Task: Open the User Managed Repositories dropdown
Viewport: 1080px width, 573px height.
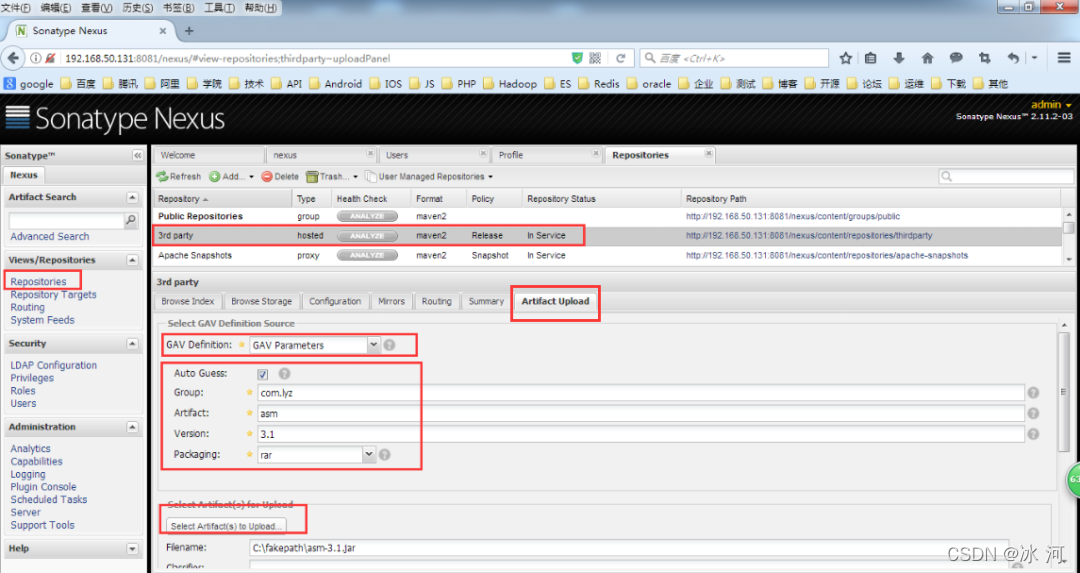Action: [x=429, y=177]
